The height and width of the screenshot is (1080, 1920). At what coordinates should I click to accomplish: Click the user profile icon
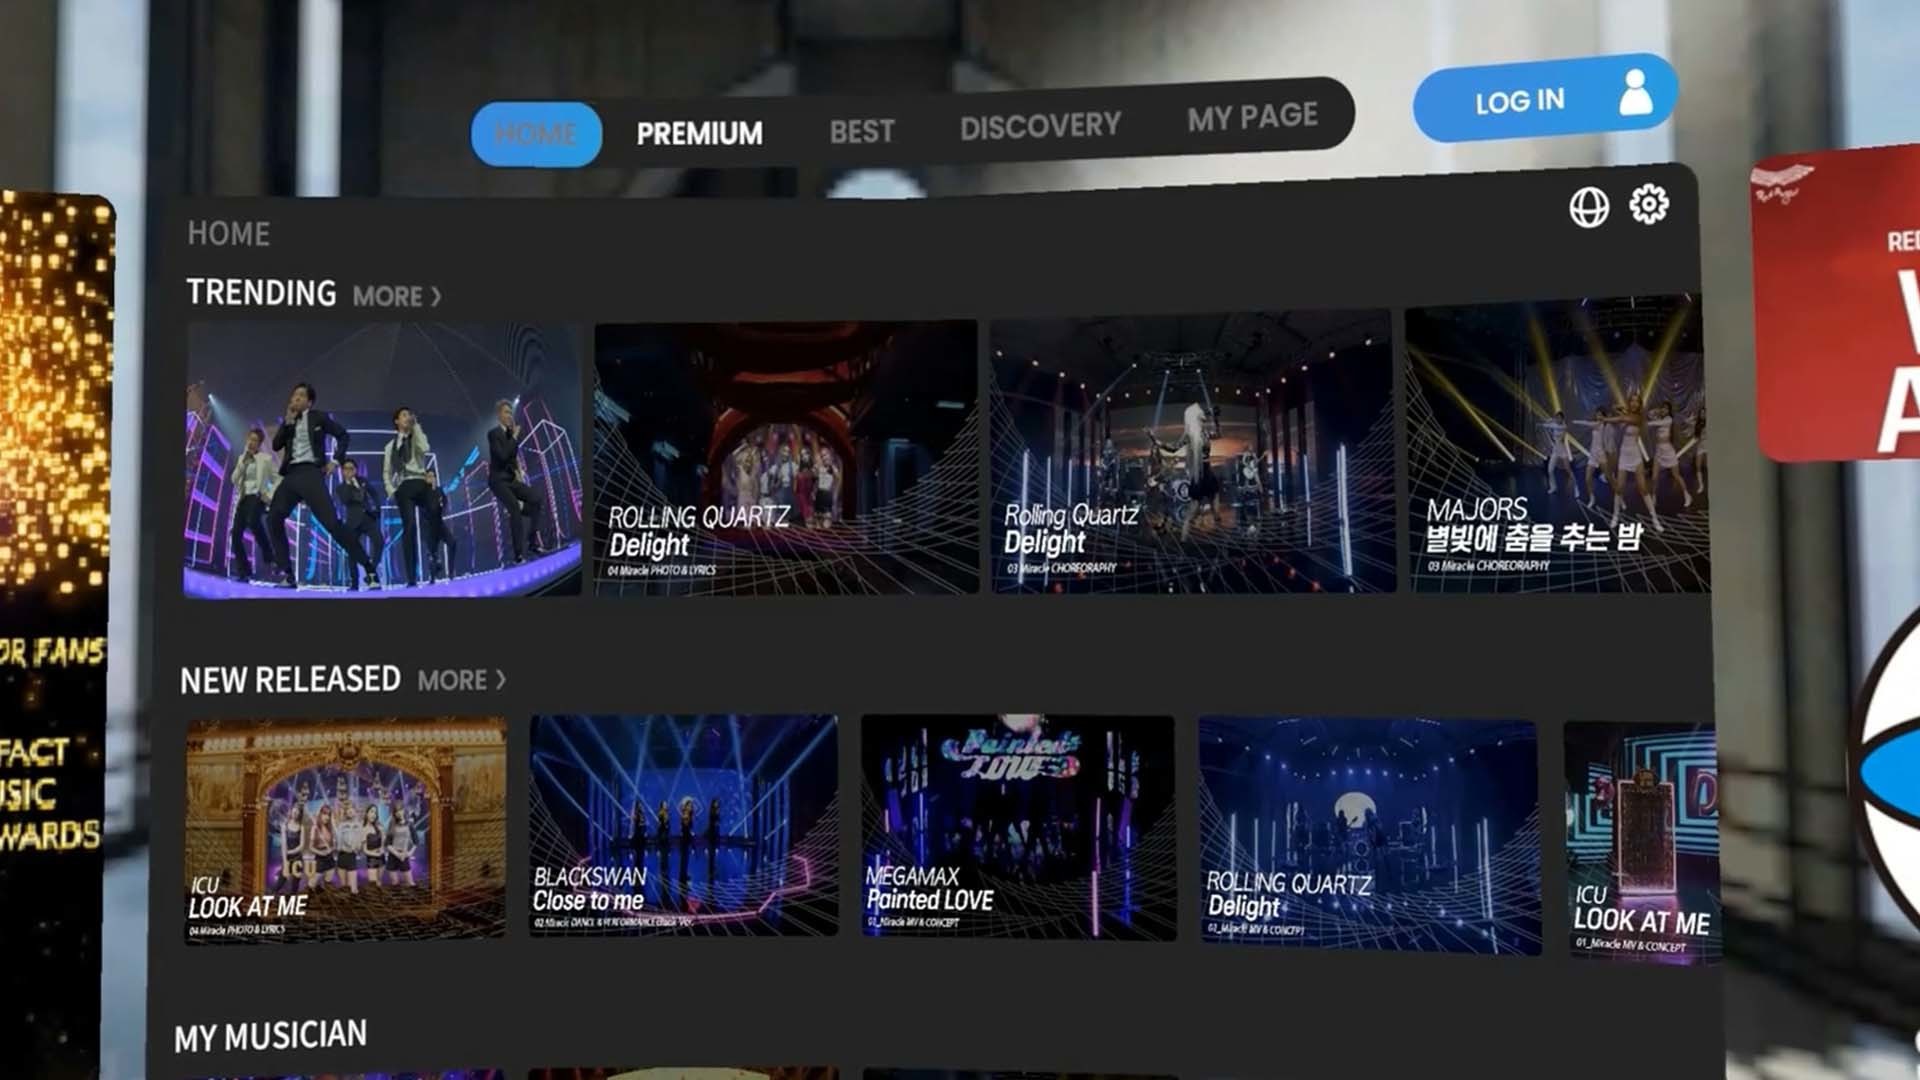1635,93
